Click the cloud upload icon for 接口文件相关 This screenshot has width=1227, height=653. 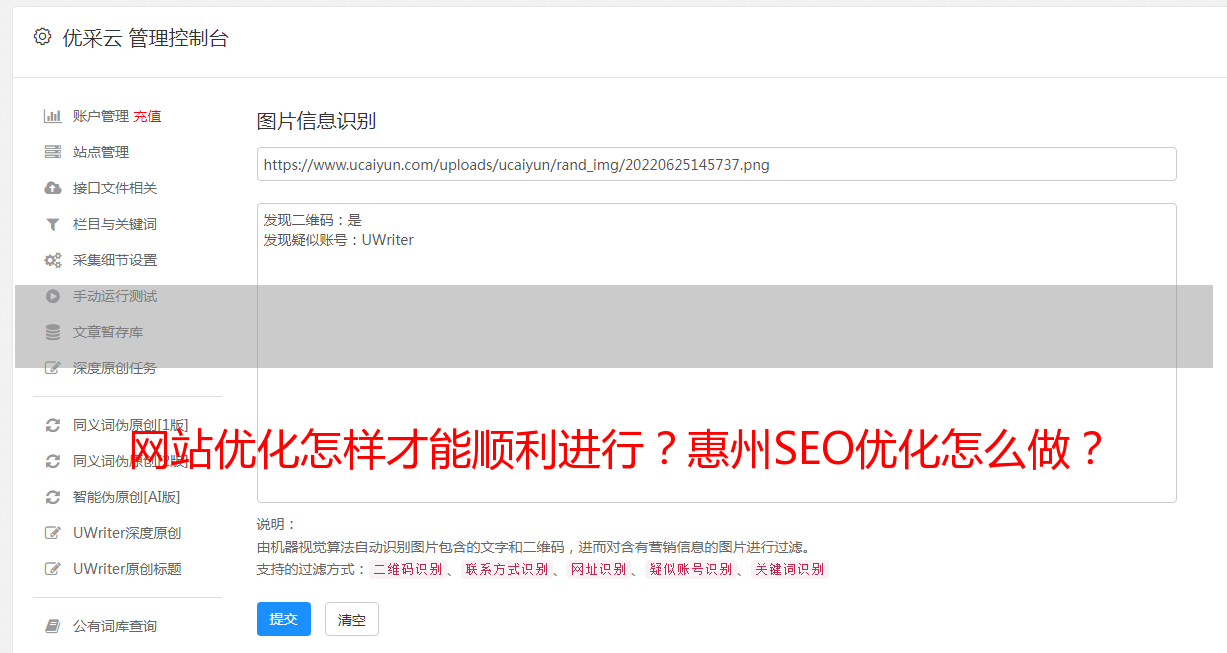[53, 188]
